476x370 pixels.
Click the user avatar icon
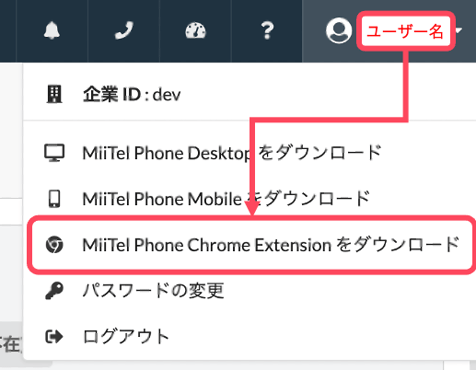[339, 31]
